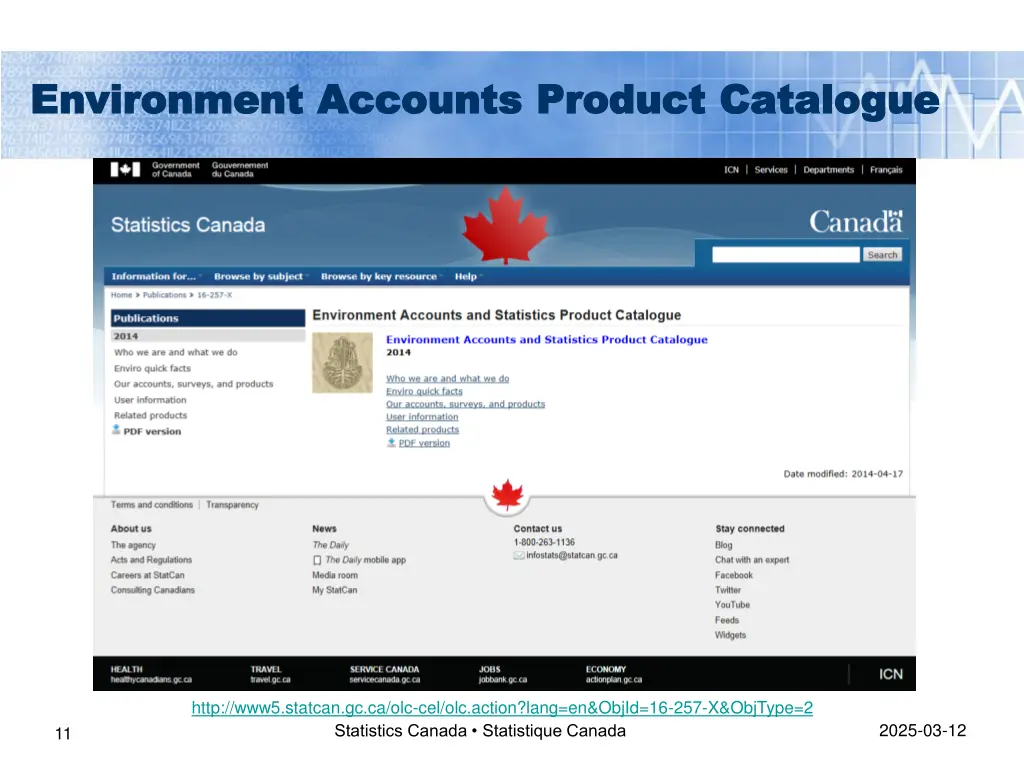Open the Publications breadcrumb link
Screen dimensions: 1024x768
(x=165, y=295)
